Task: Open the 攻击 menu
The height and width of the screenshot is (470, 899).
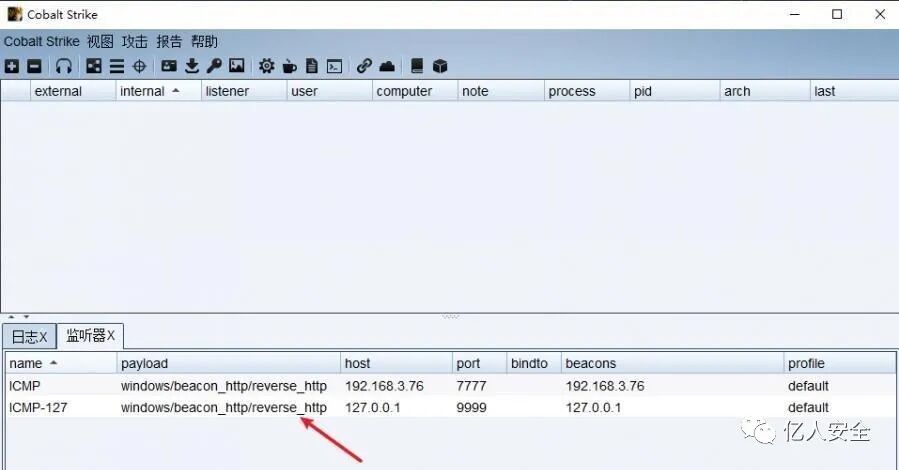Action: [135, 41]
